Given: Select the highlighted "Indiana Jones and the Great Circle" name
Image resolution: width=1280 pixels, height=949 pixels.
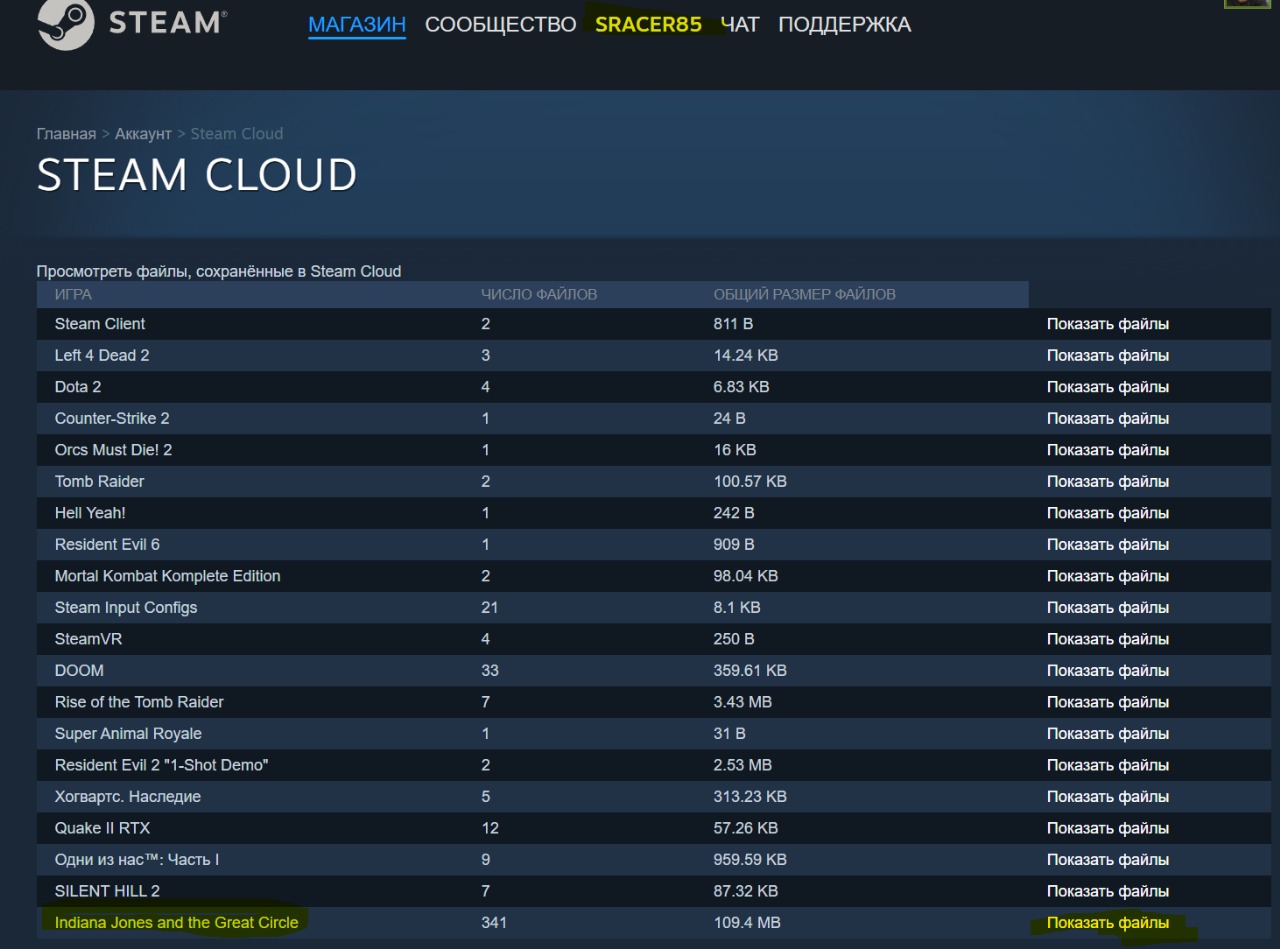Looking at the screenshot, I should [x=176, y=922].
